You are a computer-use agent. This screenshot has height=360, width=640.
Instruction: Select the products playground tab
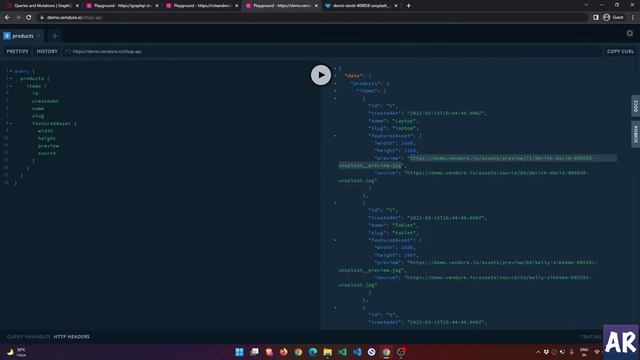(22, 36)
